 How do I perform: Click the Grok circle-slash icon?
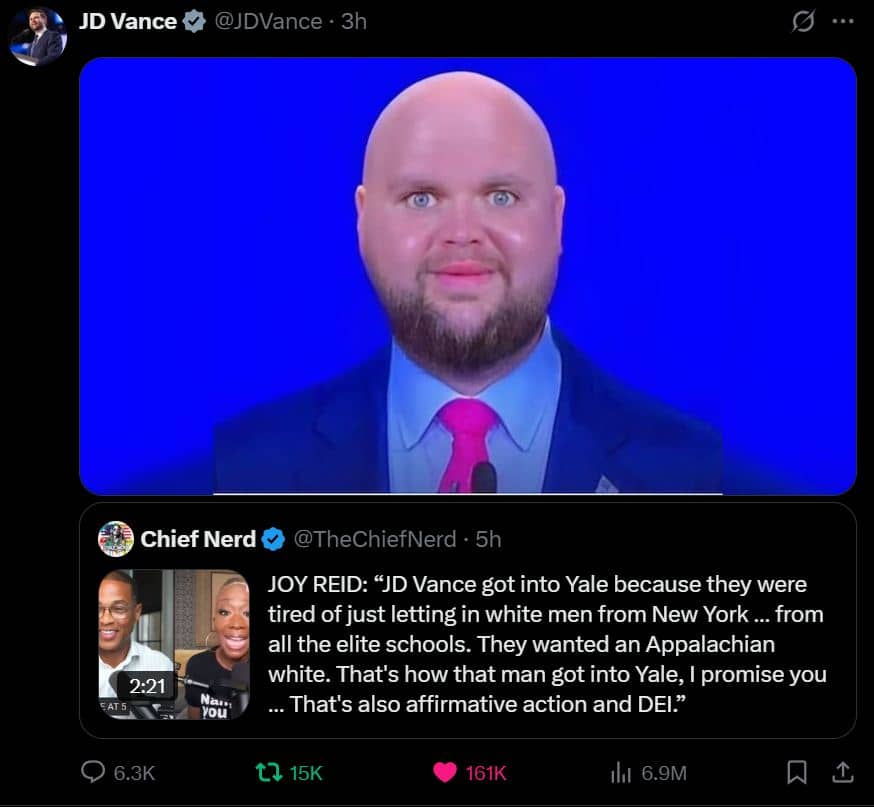(x=803, y=21)
